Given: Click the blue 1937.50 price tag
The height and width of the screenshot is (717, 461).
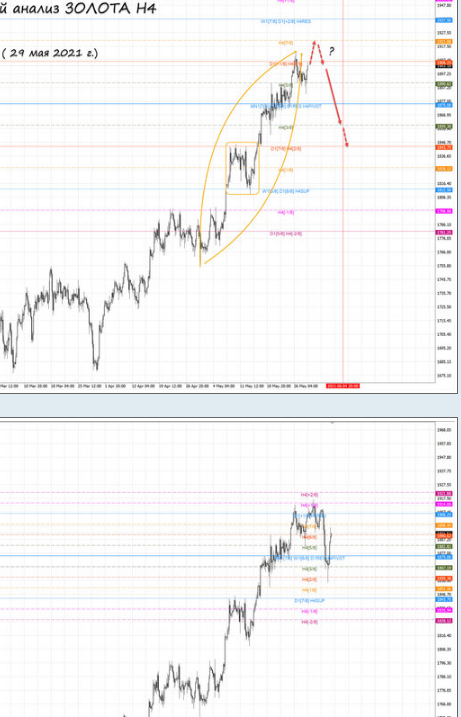Looking at the screenshot, I should pyautogui.click(x=444, y=20).
